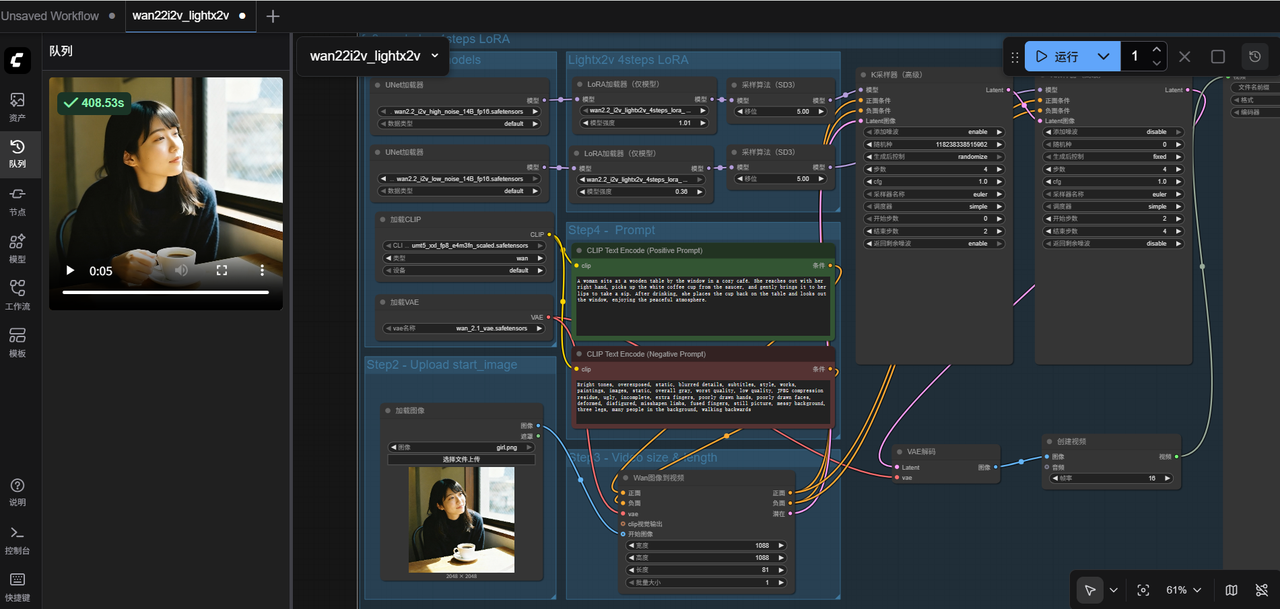Open the keyboard shortcuts (快捷键) panel
This screenshot has width=1280, height=609.
pos(17,586)
